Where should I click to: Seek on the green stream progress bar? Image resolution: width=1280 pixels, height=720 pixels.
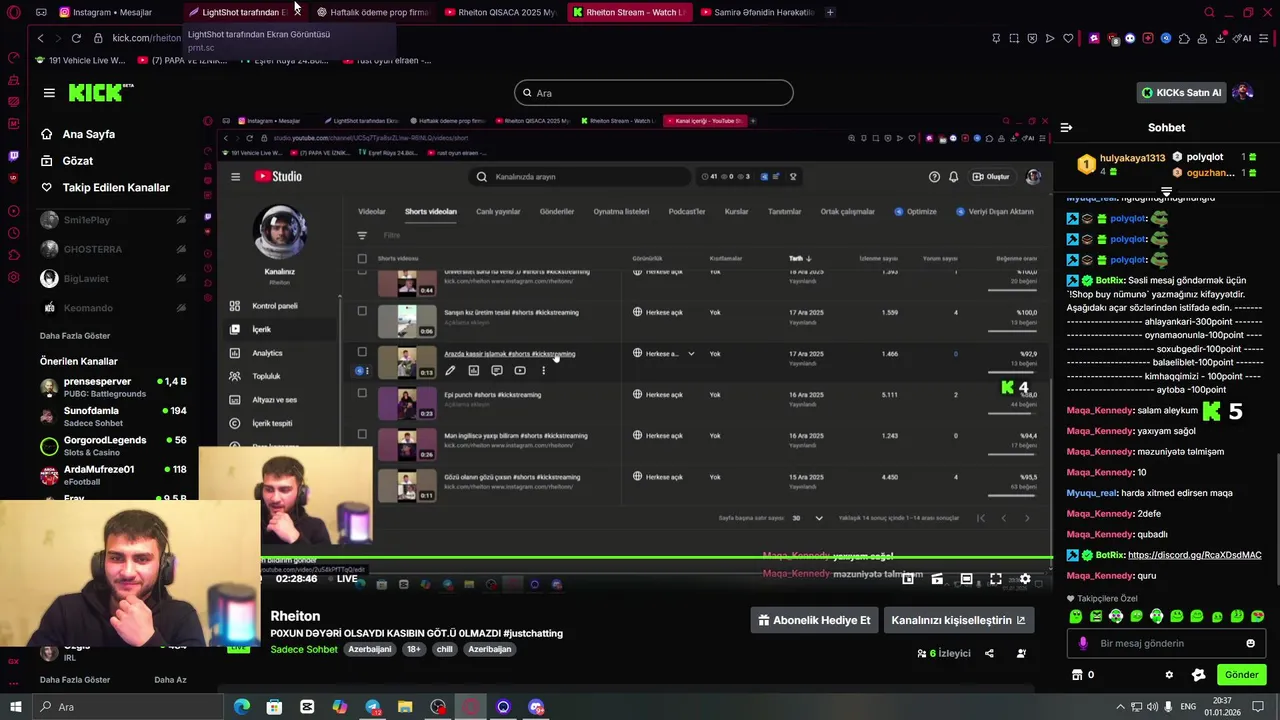point(655,557)
